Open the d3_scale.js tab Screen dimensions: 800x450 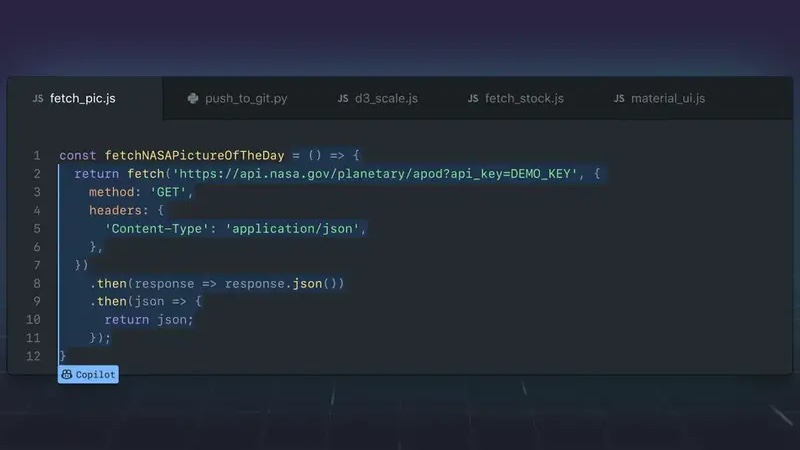pyautogui.click(x=387, y=99)
